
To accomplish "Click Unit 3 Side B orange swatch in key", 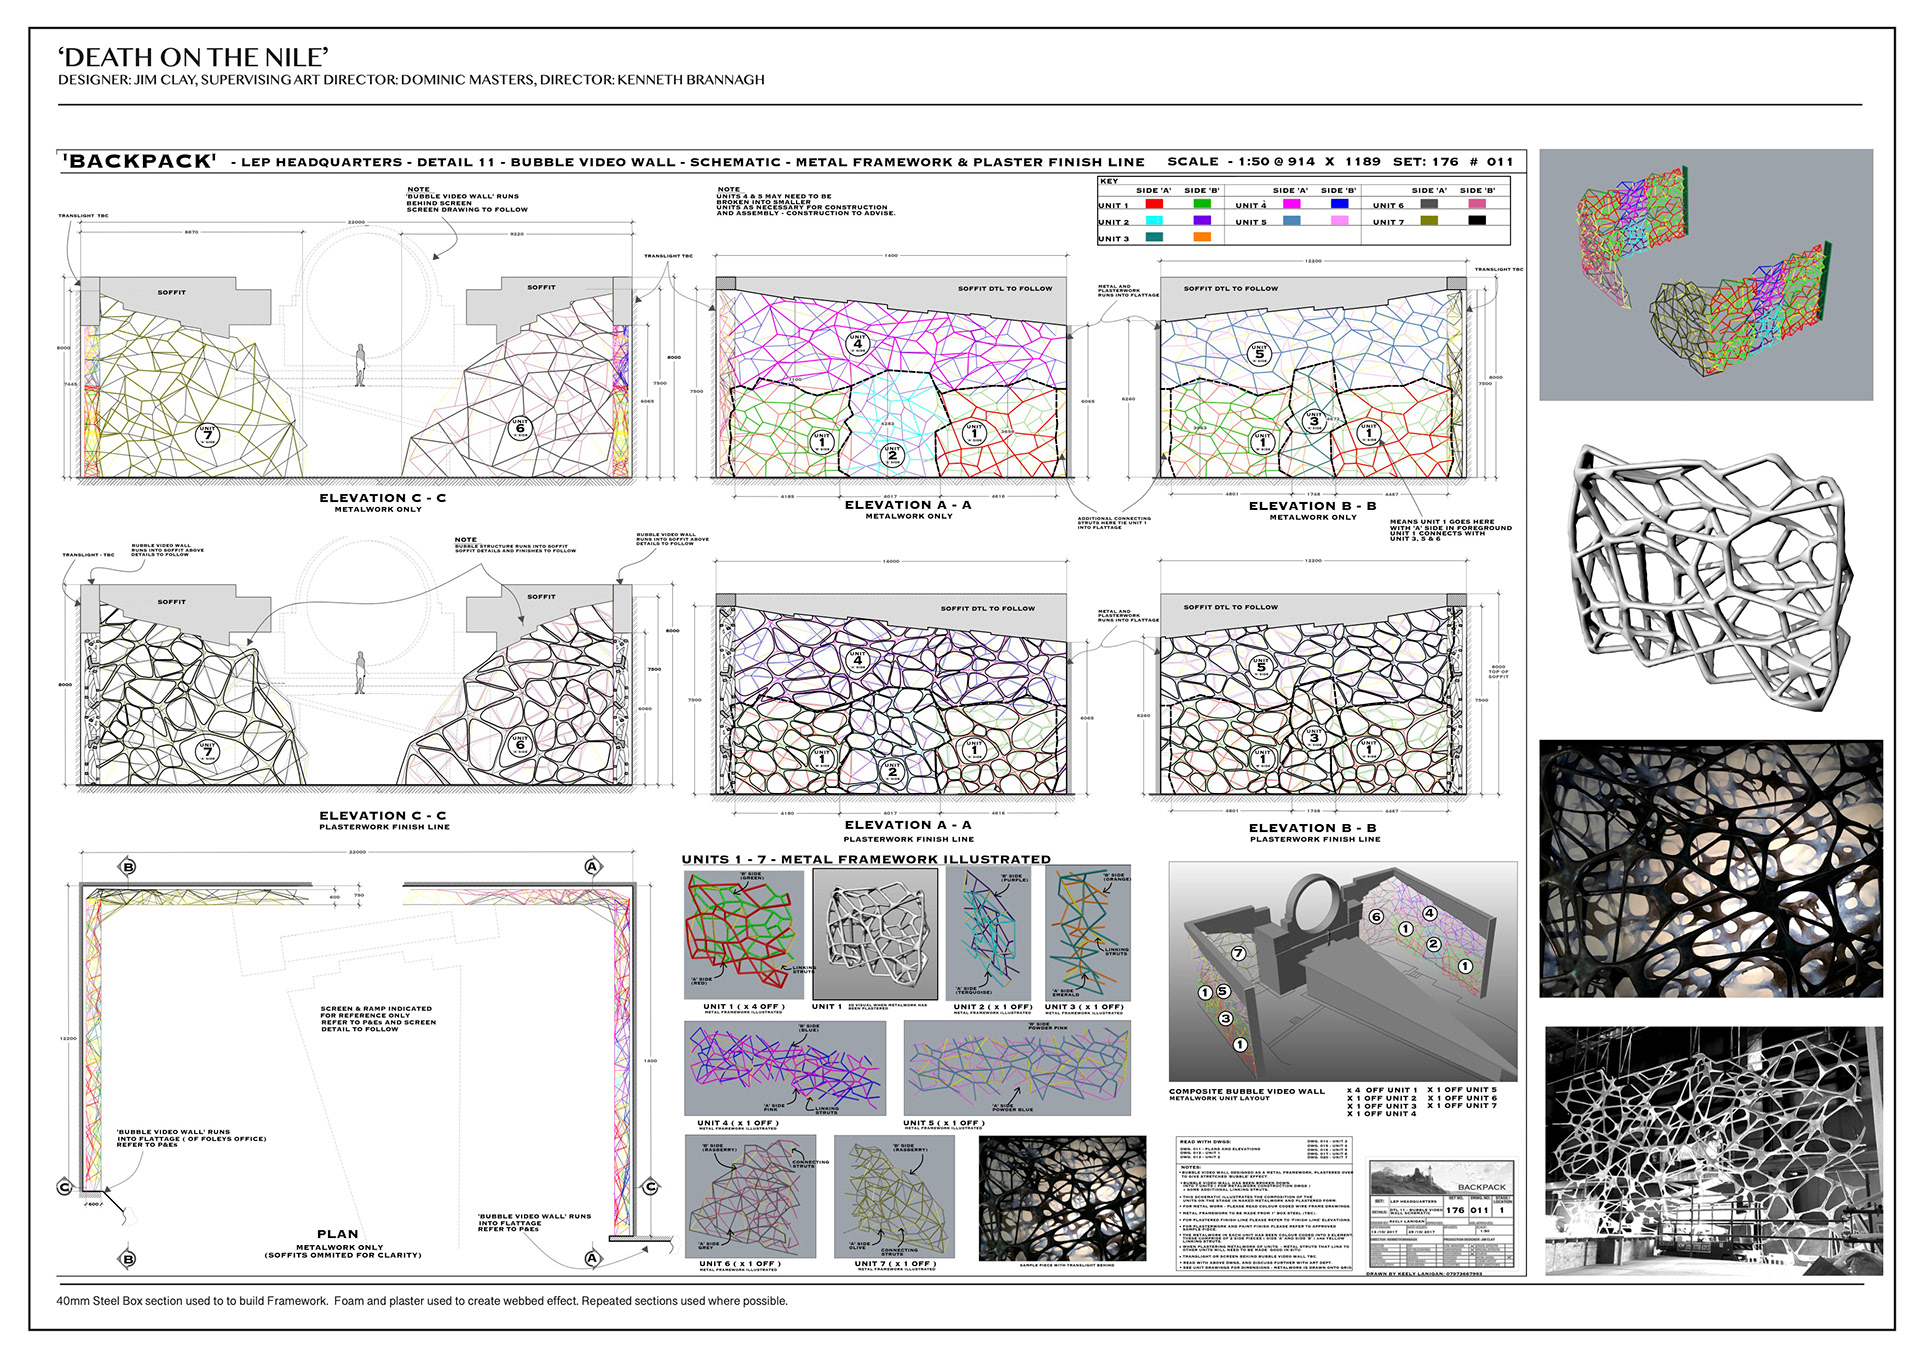I will click(x=1202, y=237).
